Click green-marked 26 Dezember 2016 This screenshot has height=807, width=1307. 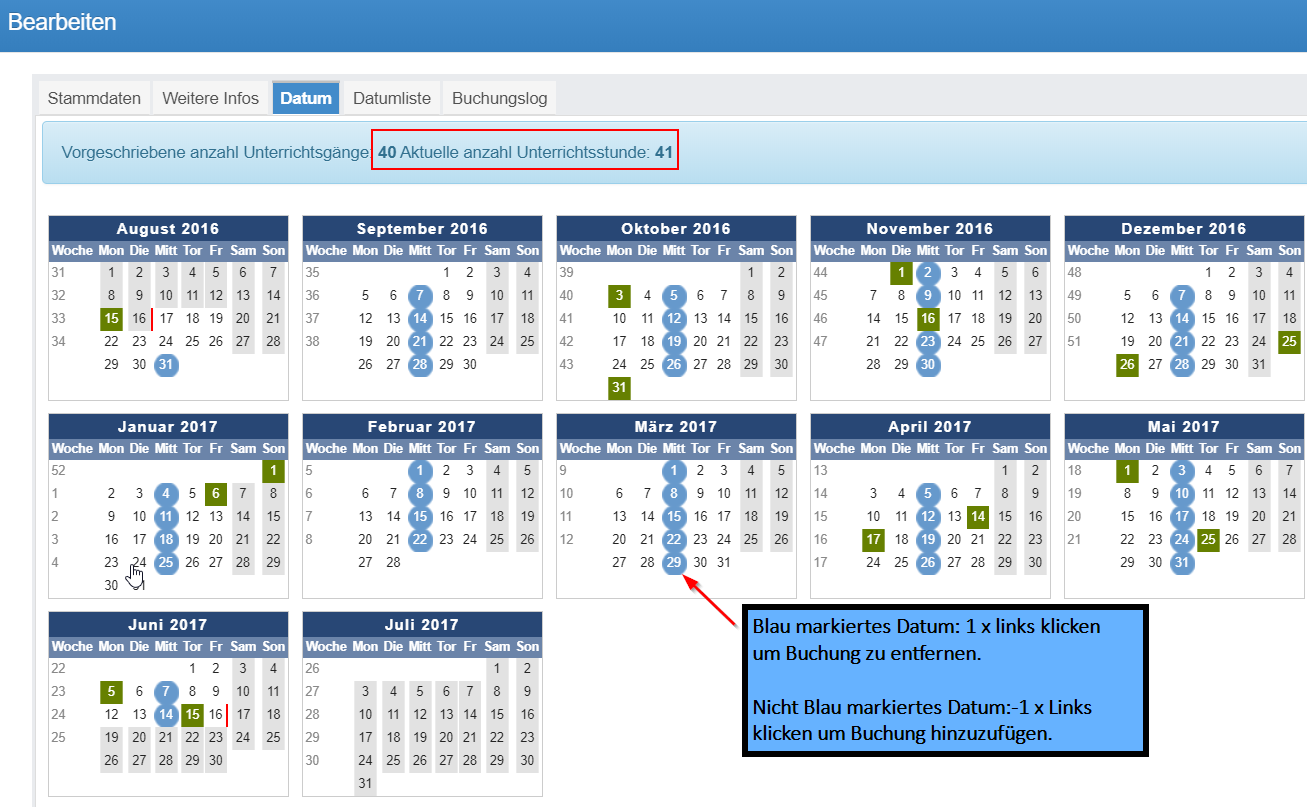(x=1128, y=365)
